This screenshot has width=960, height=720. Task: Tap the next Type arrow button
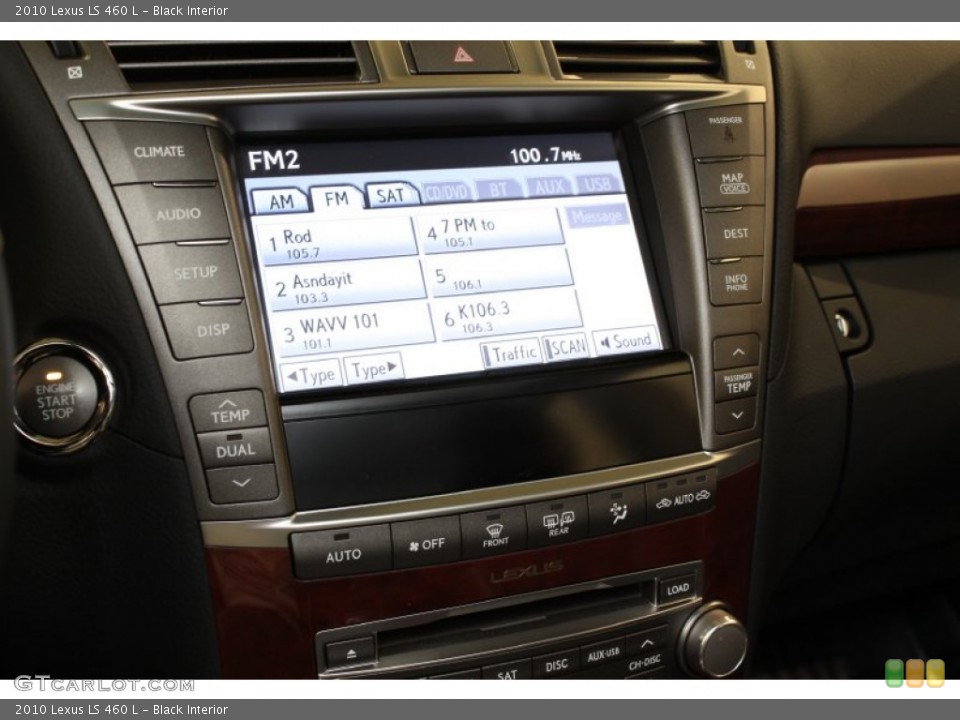[374, 369]
